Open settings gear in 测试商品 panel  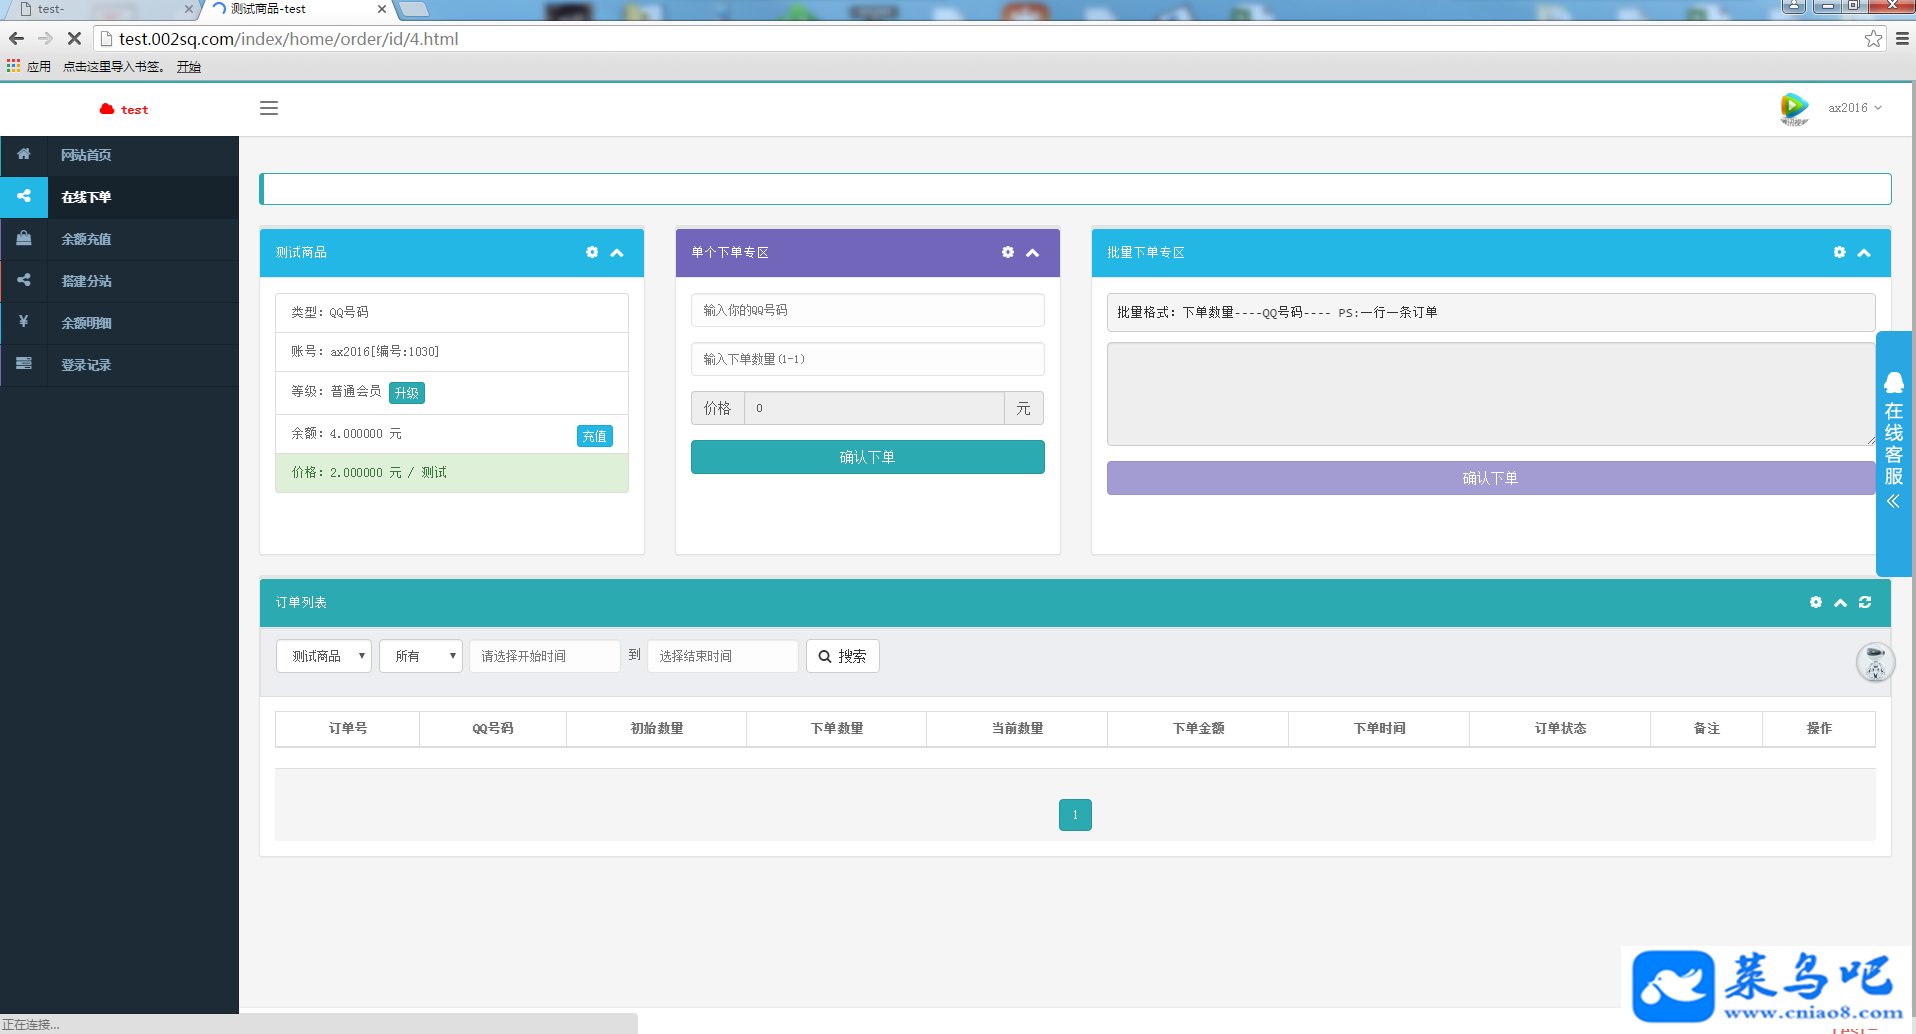pos(592,252)
